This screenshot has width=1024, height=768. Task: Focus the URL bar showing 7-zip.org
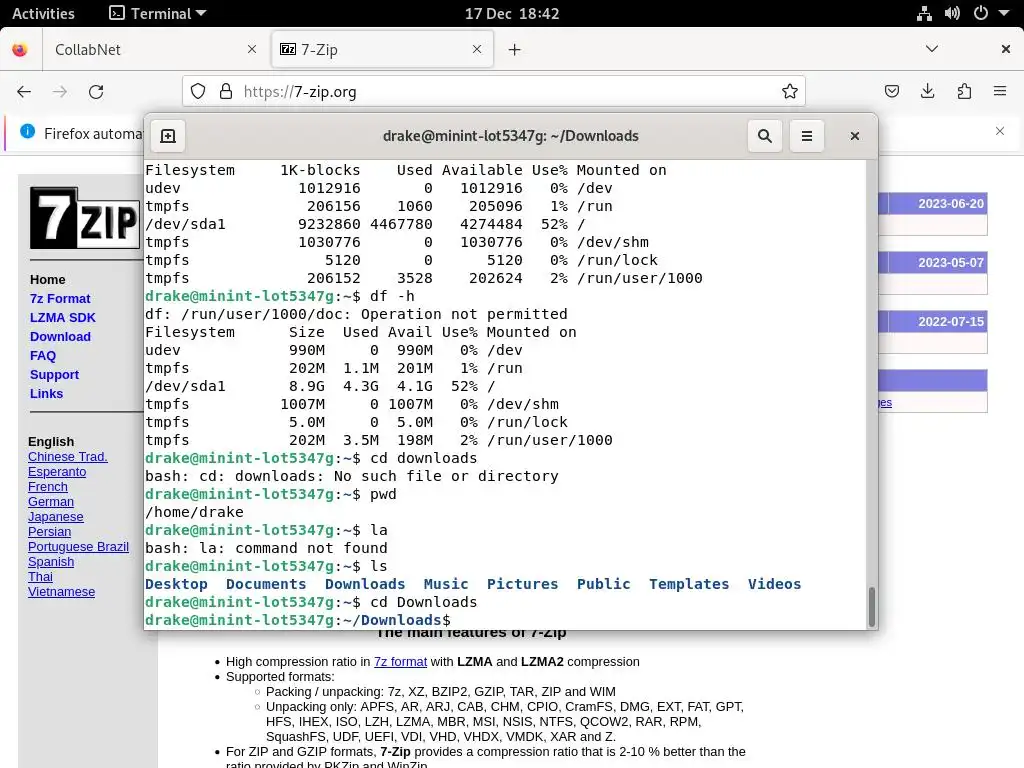tap(494, 91)
